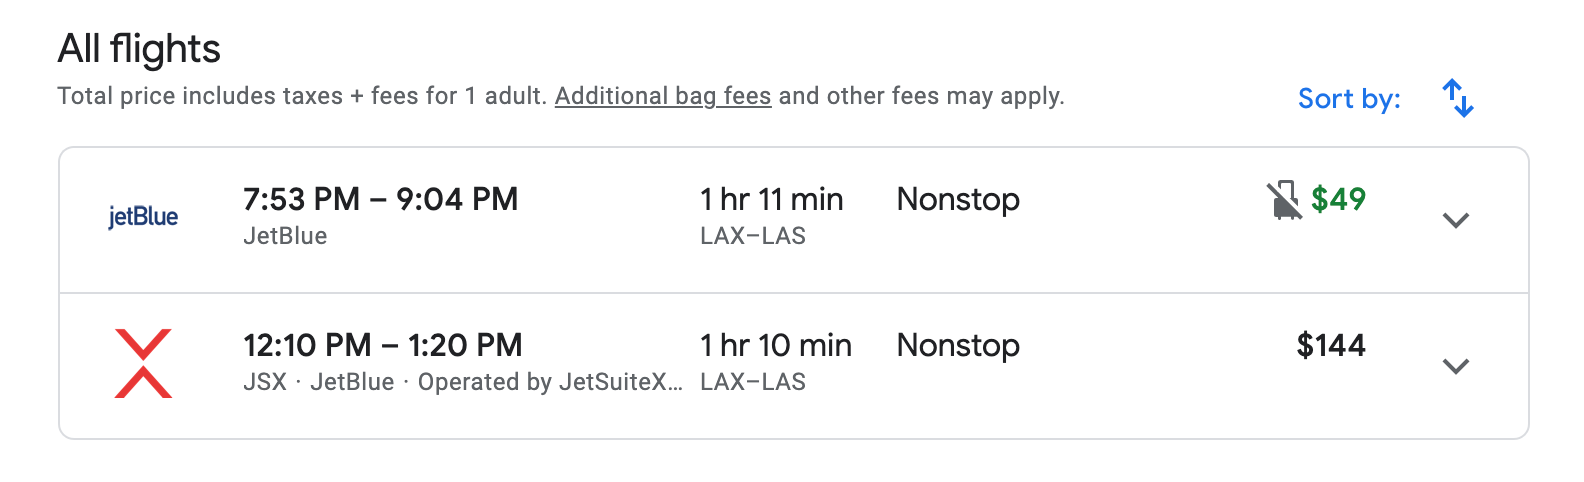
Task: Click the JetBlue airline logo
Action: (143, 217)
